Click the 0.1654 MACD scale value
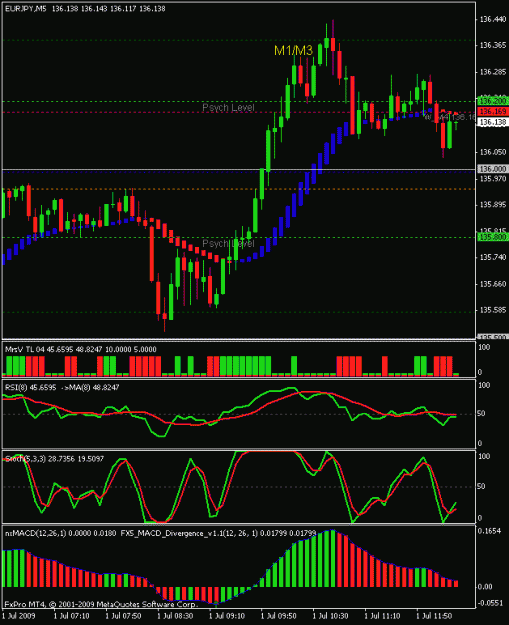The image size is (509, 625). coord(491,532)
